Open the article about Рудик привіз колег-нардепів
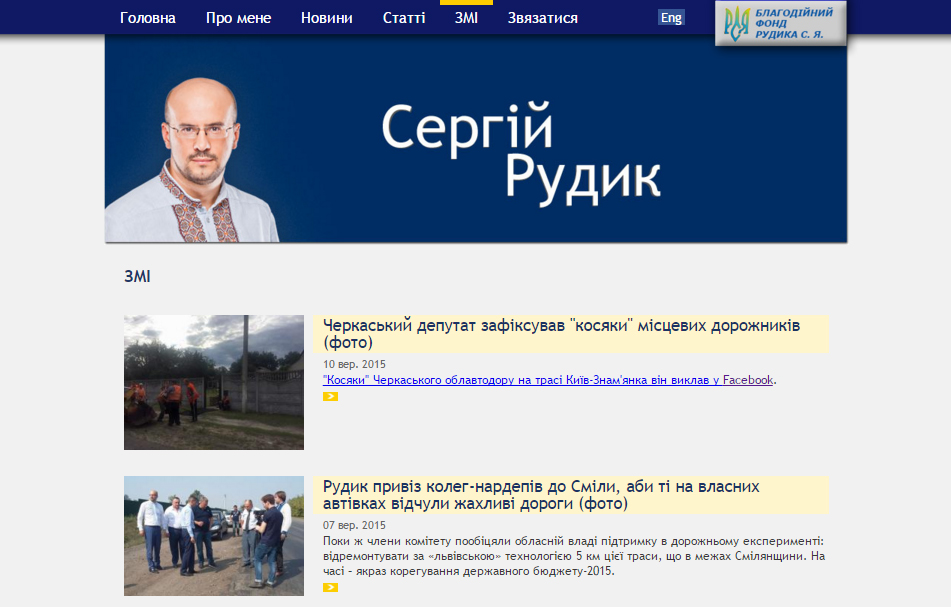951x607 pixels. click(x=541, y=495)
